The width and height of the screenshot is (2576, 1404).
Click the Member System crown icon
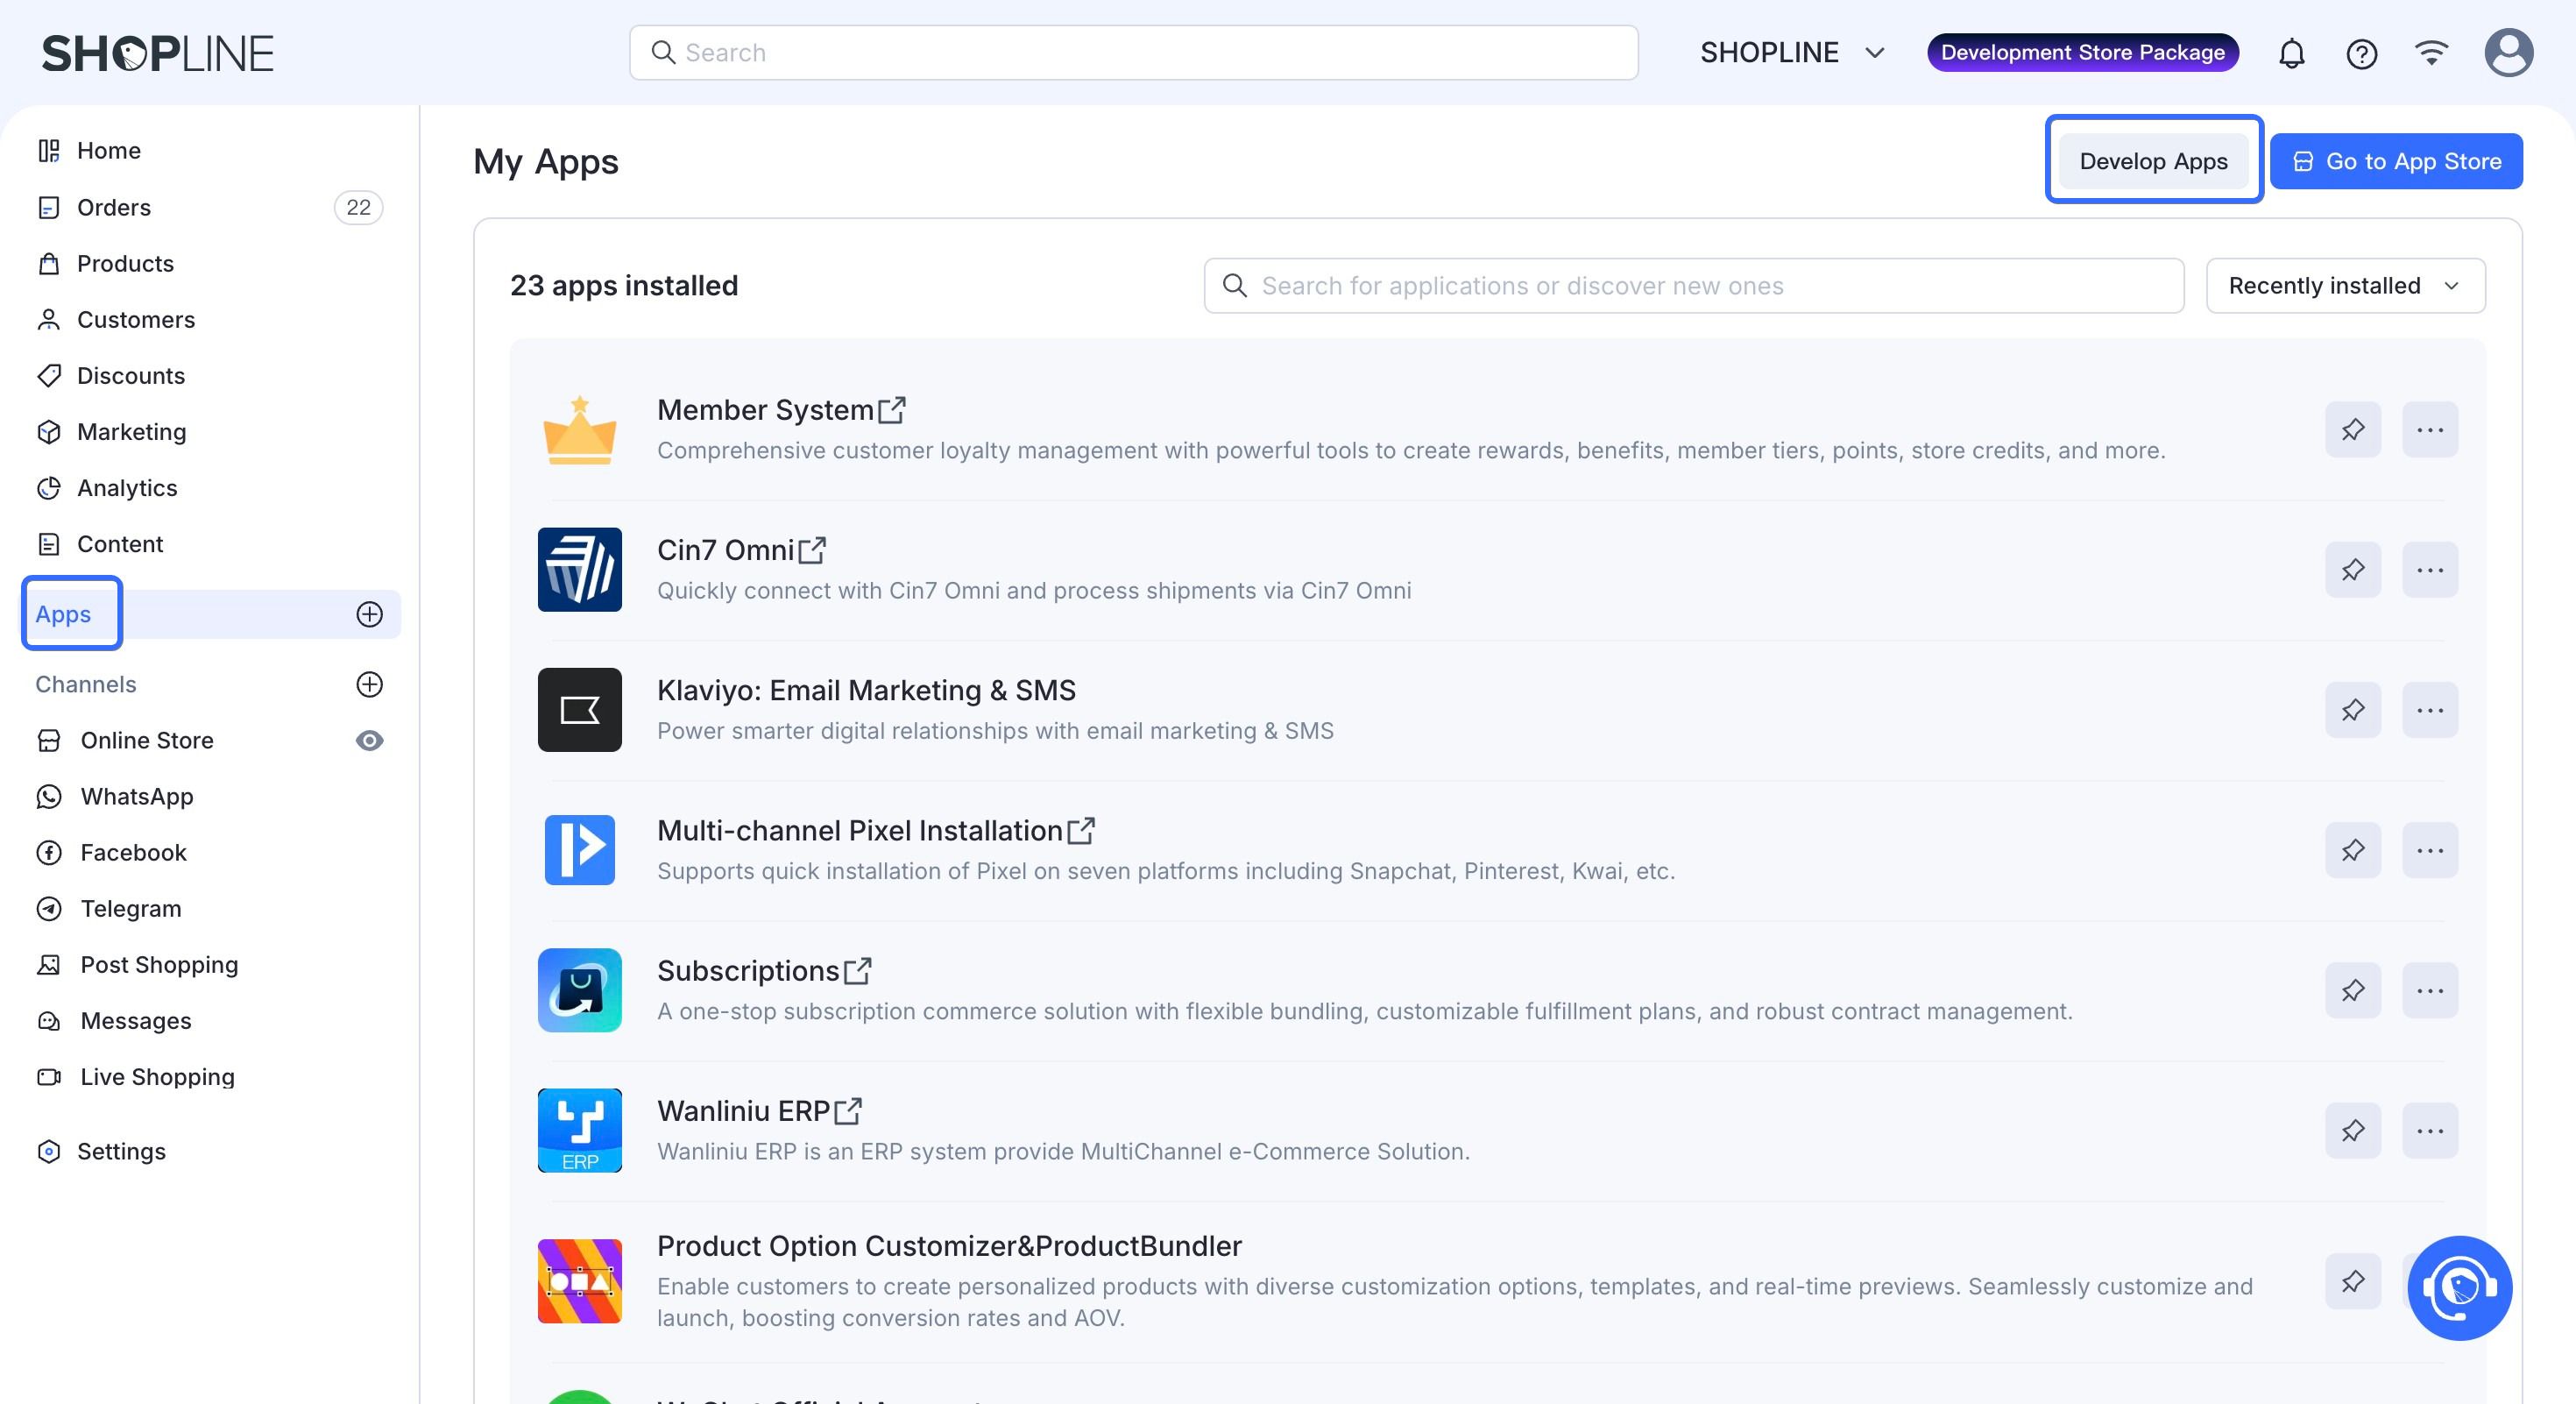pyautogui.click(x=580, y=430)
